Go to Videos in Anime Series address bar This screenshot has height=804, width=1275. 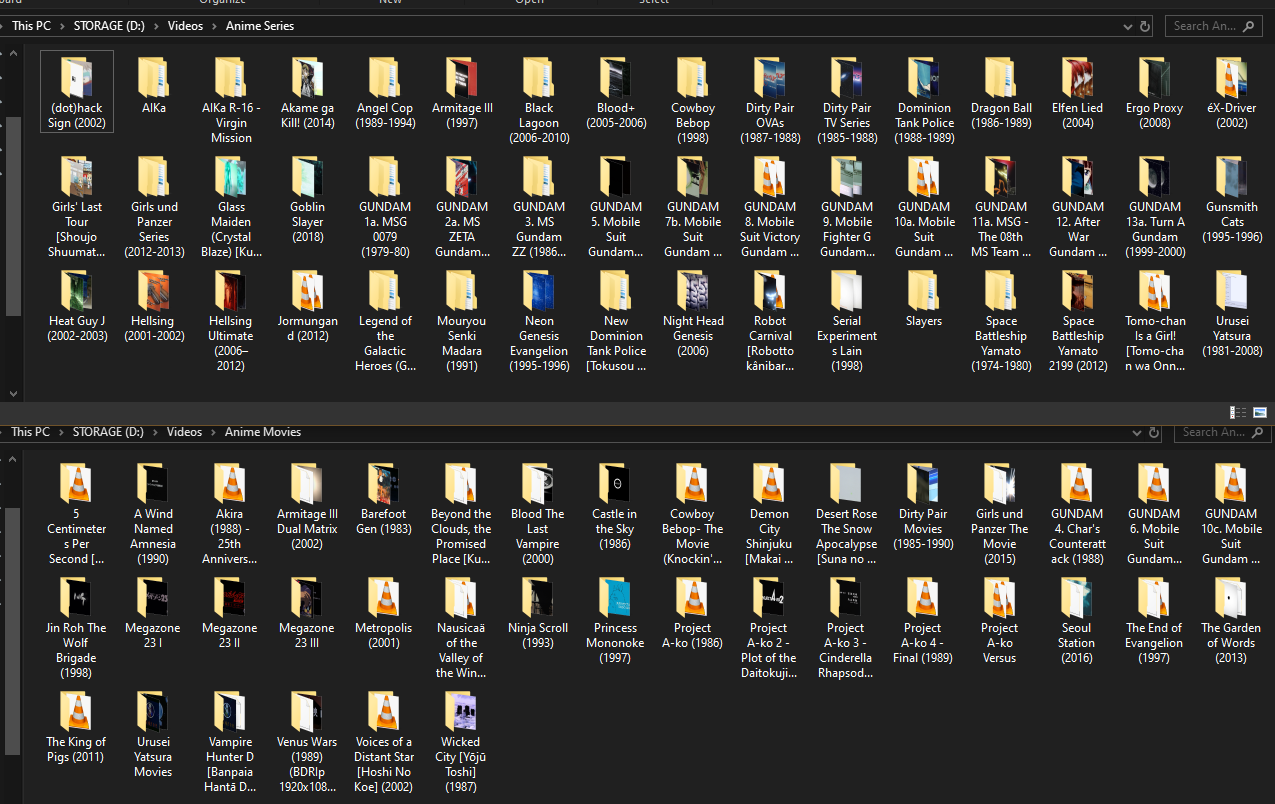186,26
